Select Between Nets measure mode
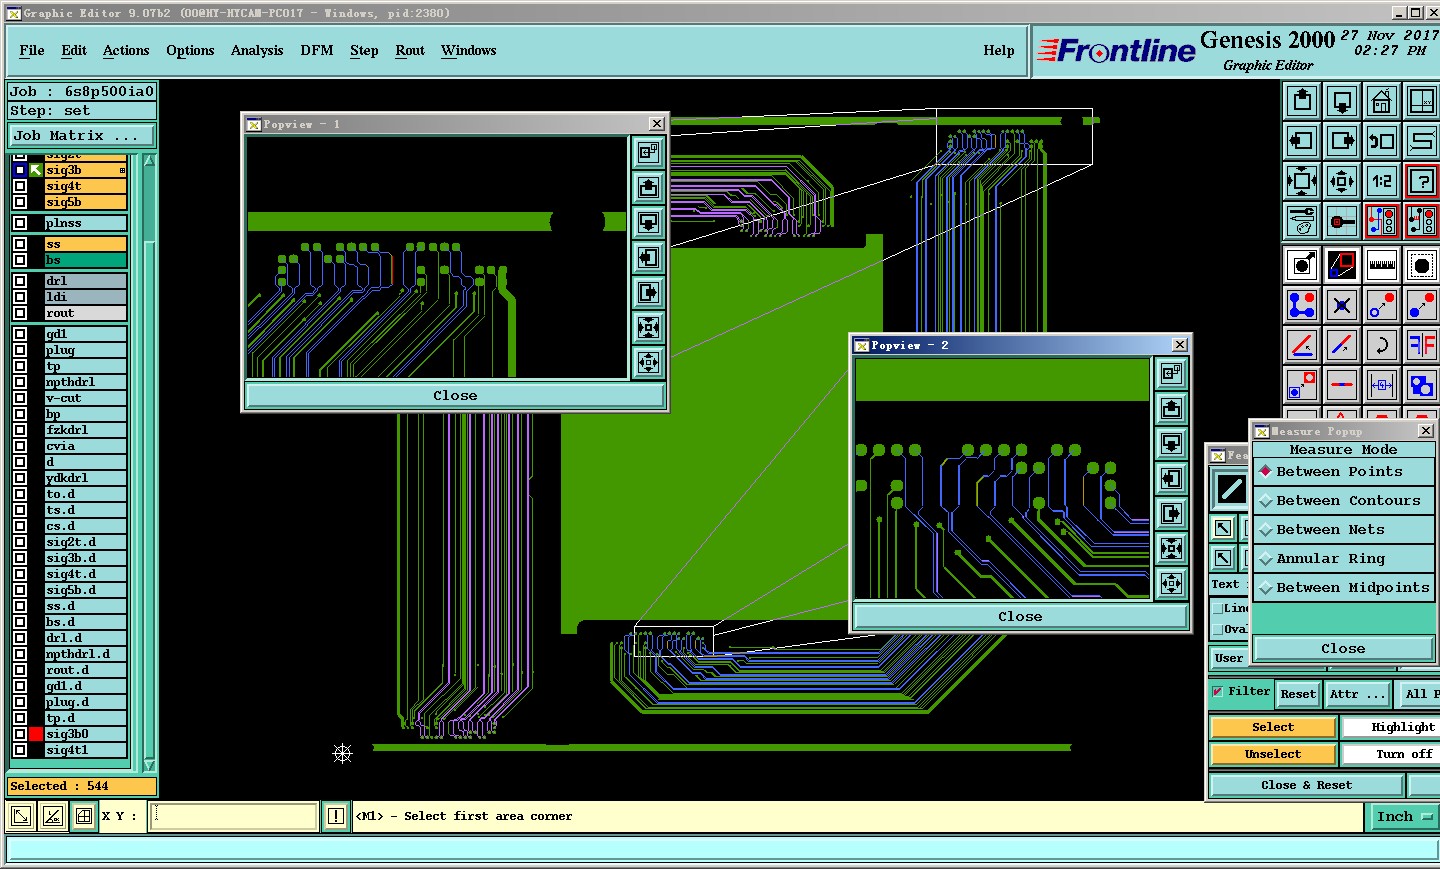The width and height of the screenshot is (1440, 869). pyautogui.click(x=1330, y=530)
